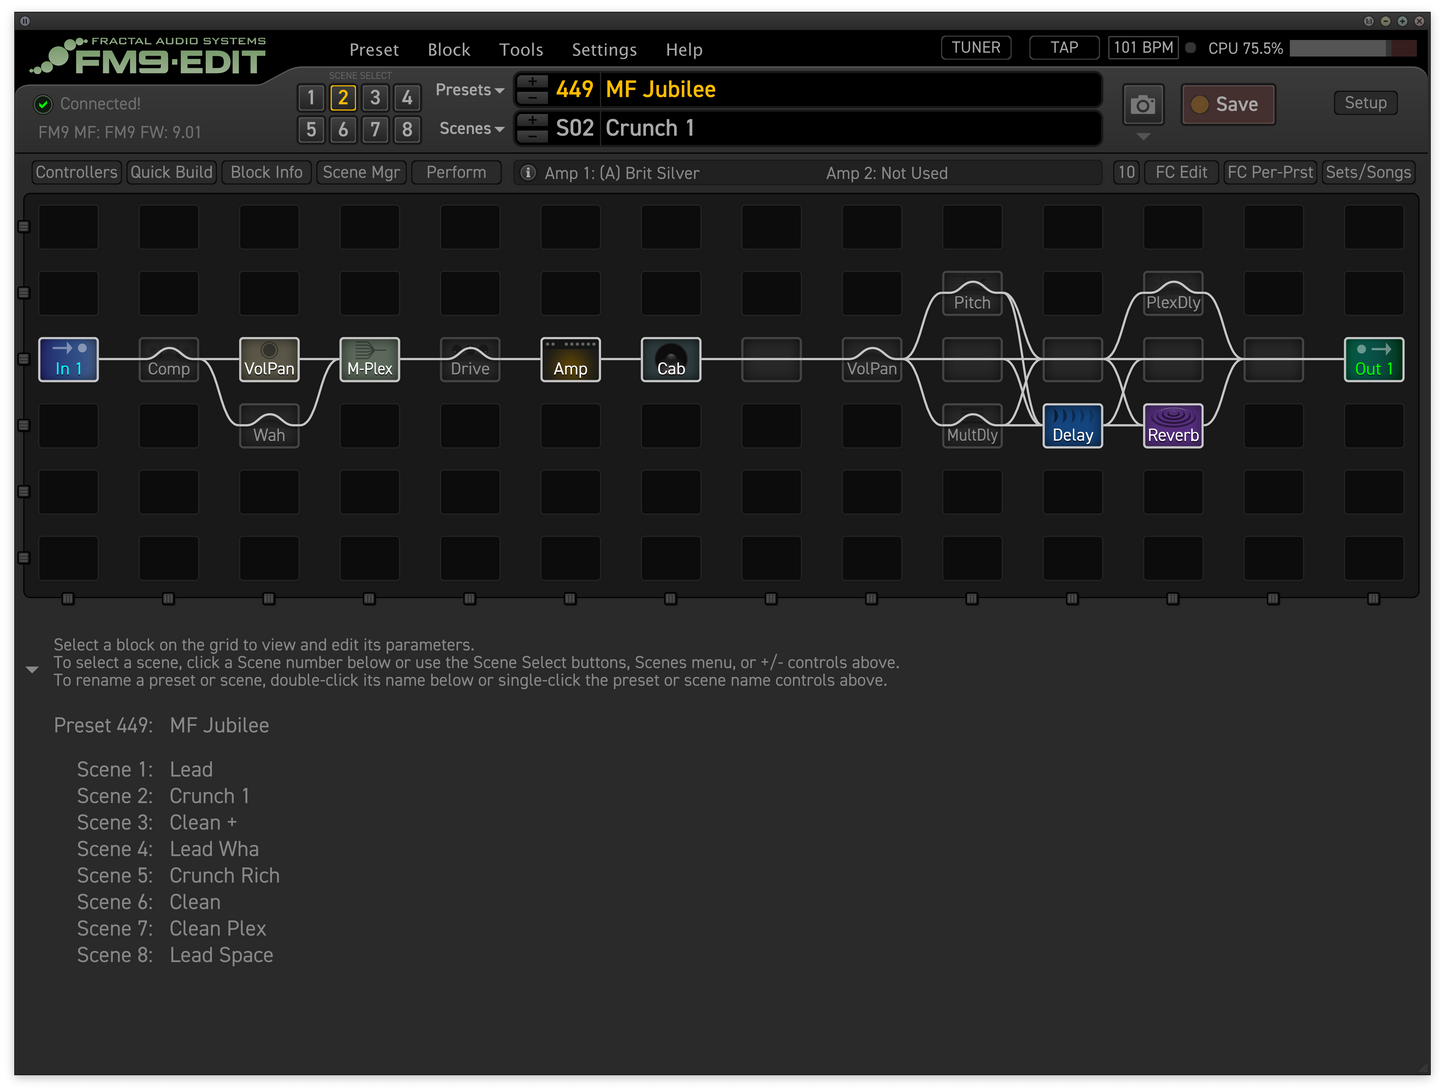
Task: Select the M-Plex block
Action: tap(369, 360)
